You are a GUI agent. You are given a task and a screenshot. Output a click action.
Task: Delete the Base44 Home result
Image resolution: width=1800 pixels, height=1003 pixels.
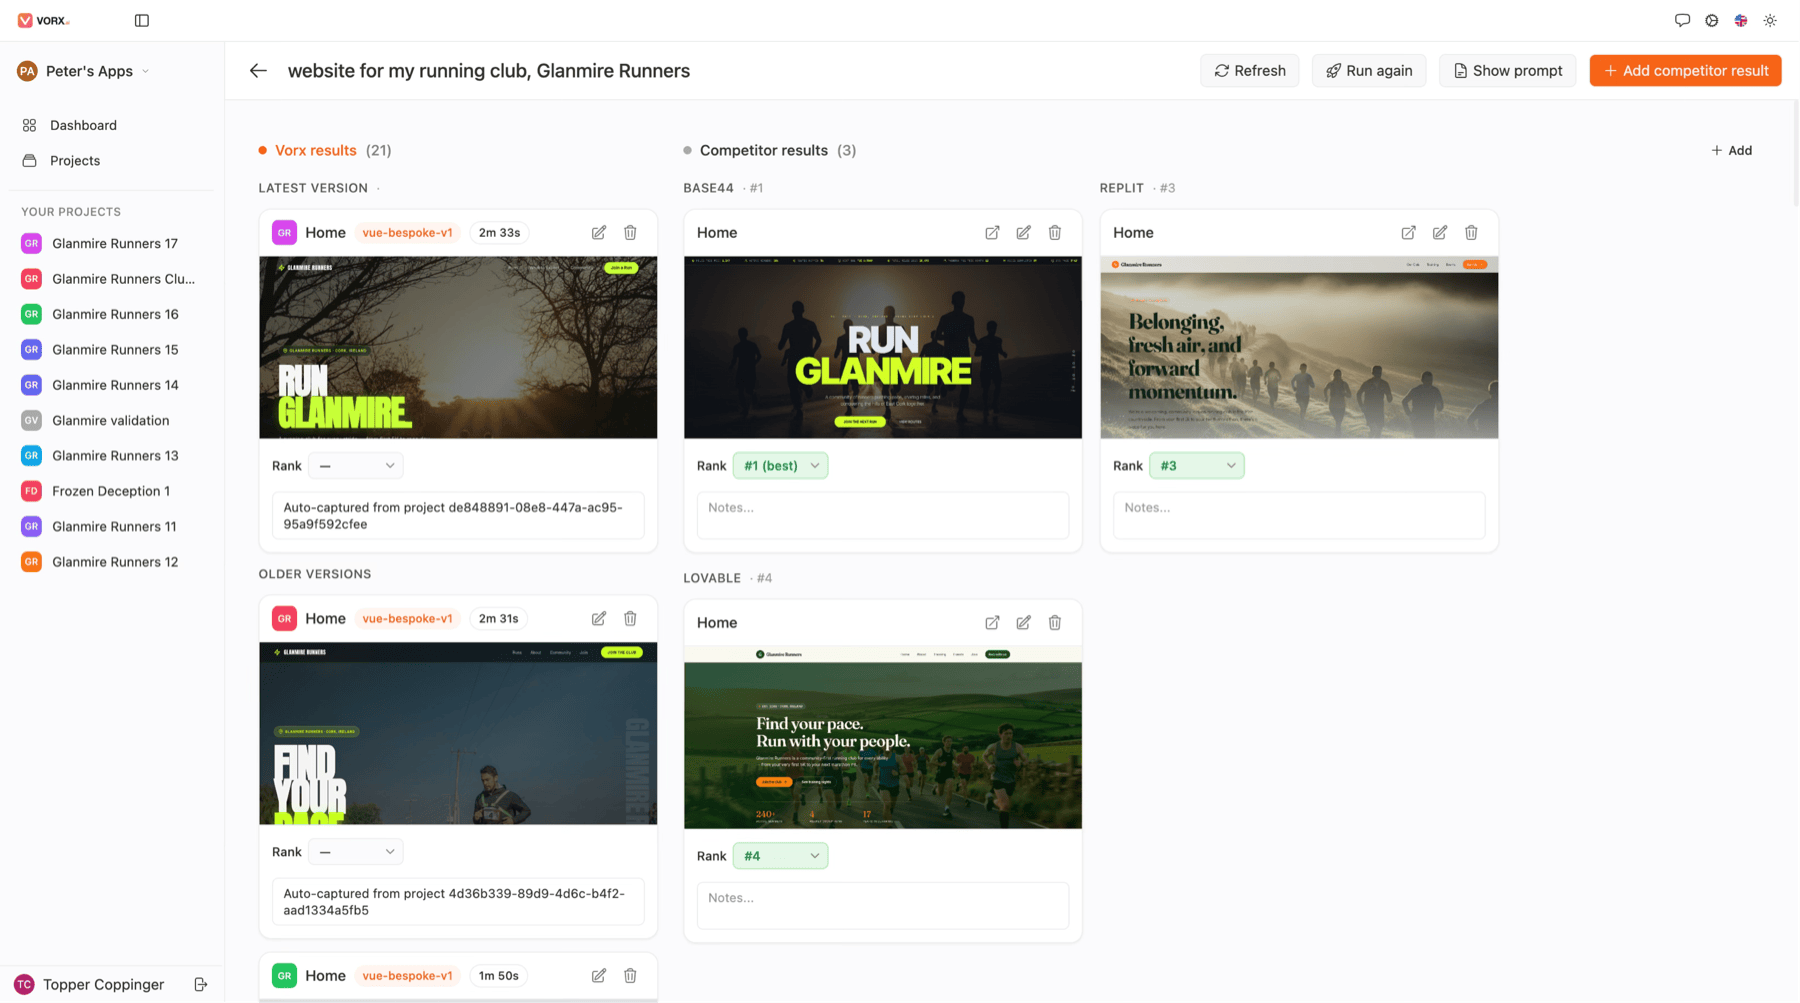tap(1055, 233)
